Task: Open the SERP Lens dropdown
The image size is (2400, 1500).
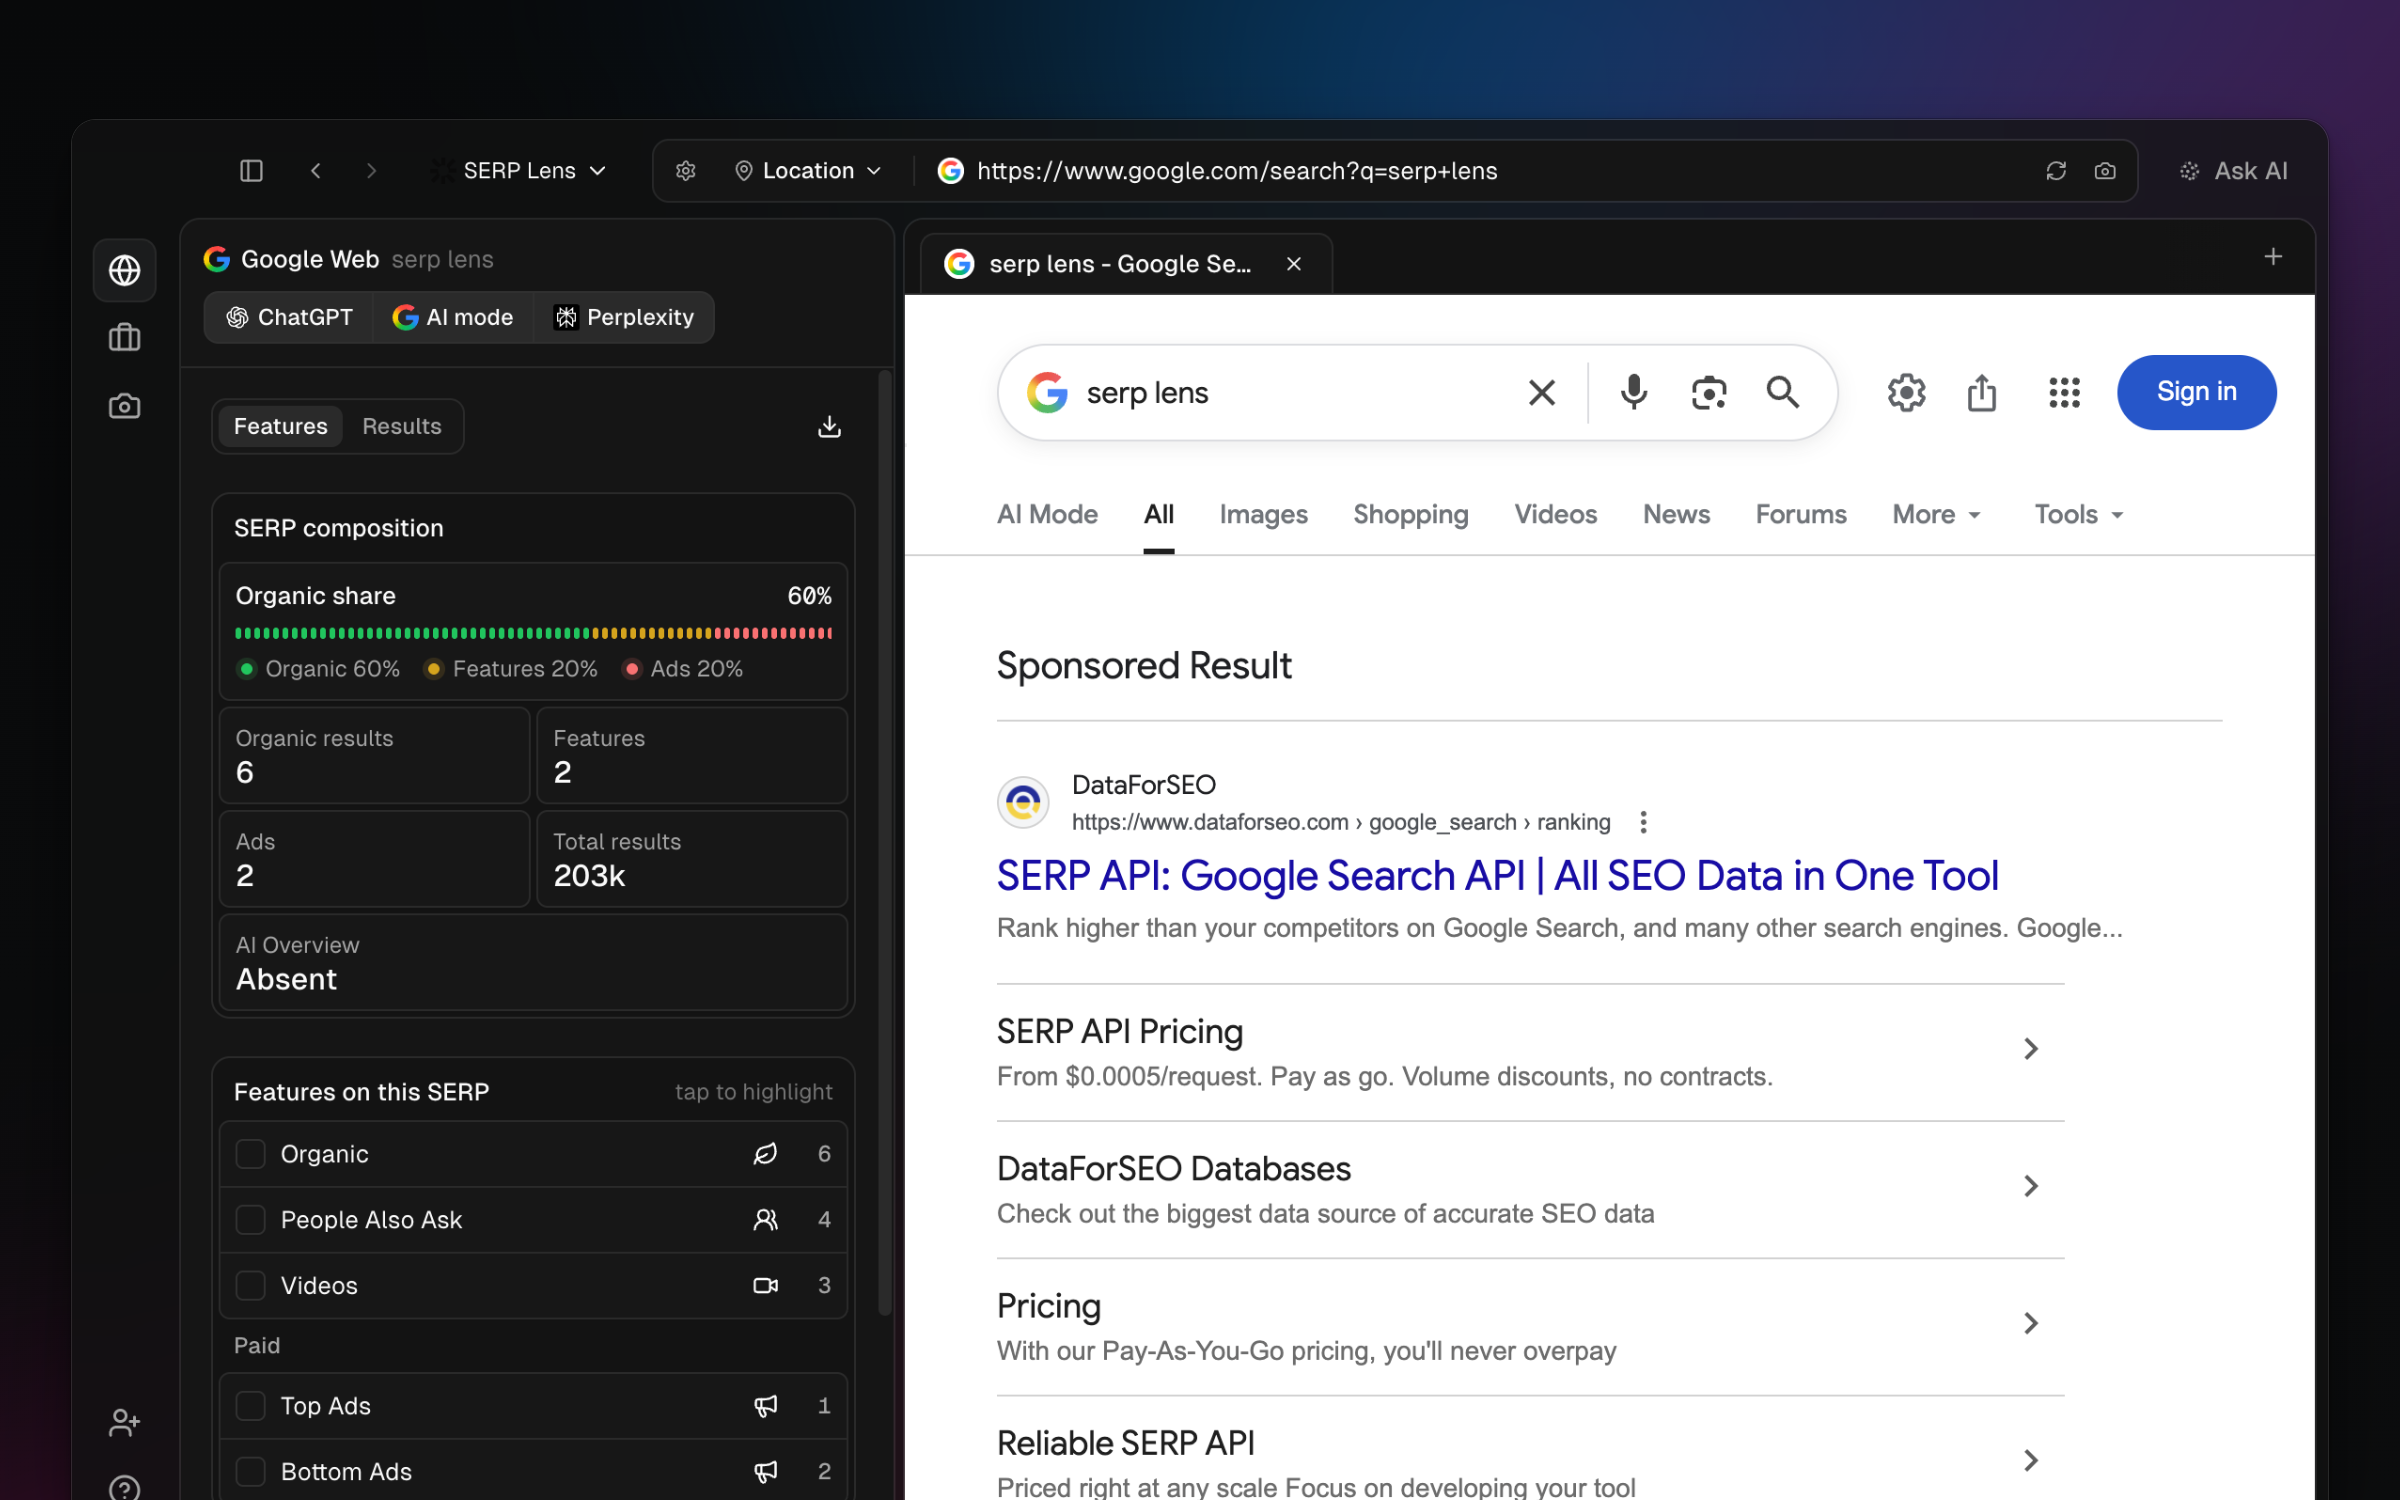Action: point(520,171)
